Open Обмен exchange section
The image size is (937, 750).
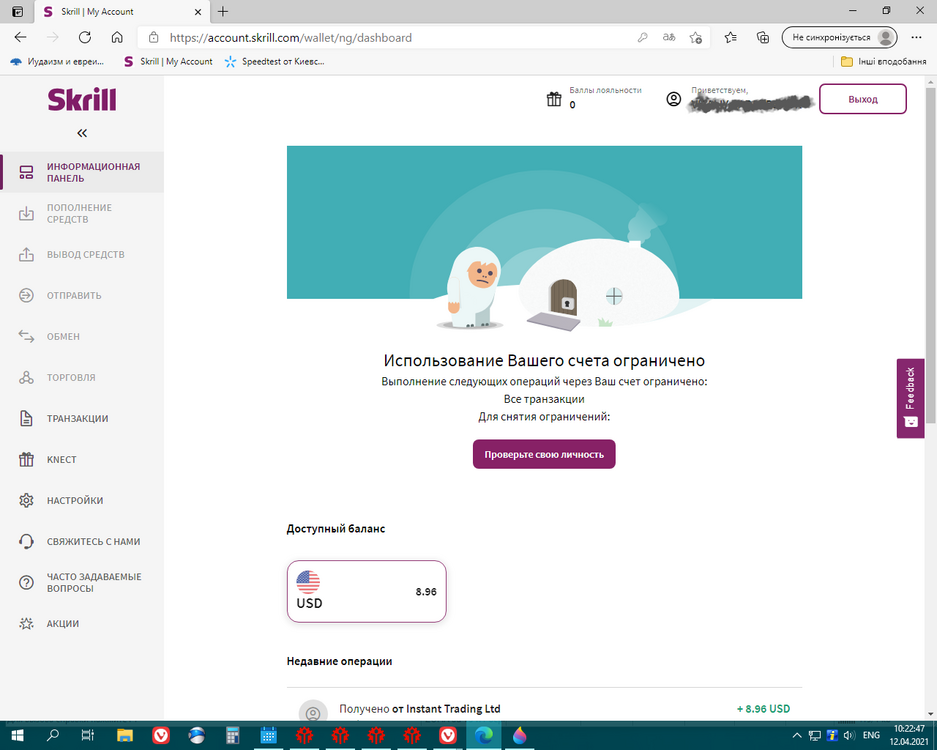click(x=82, y=336)
